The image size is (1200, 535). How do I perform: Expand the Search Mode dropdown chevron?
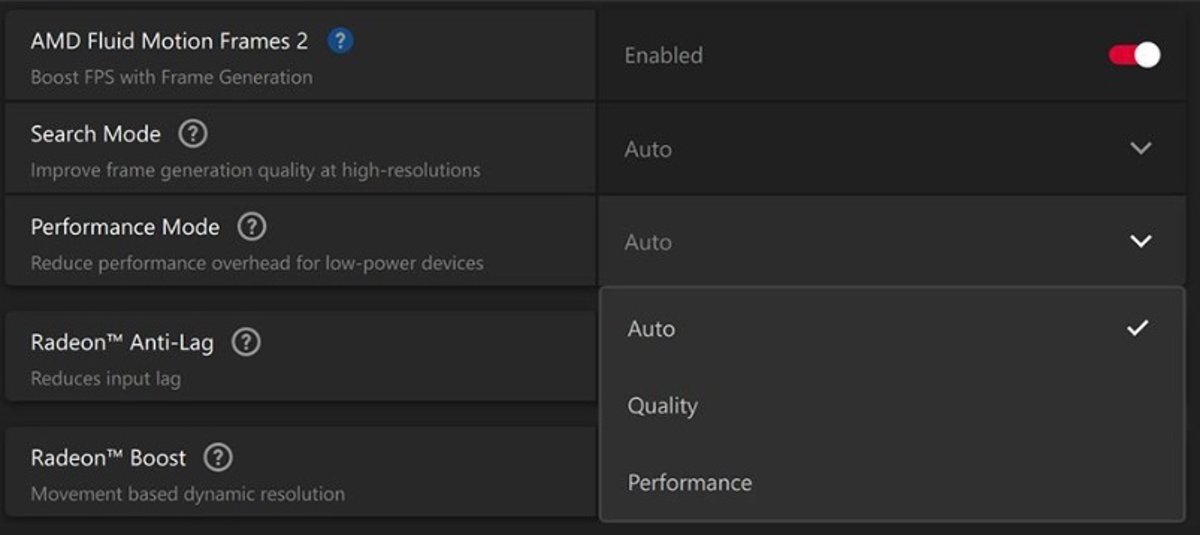tap(1140, 149)
